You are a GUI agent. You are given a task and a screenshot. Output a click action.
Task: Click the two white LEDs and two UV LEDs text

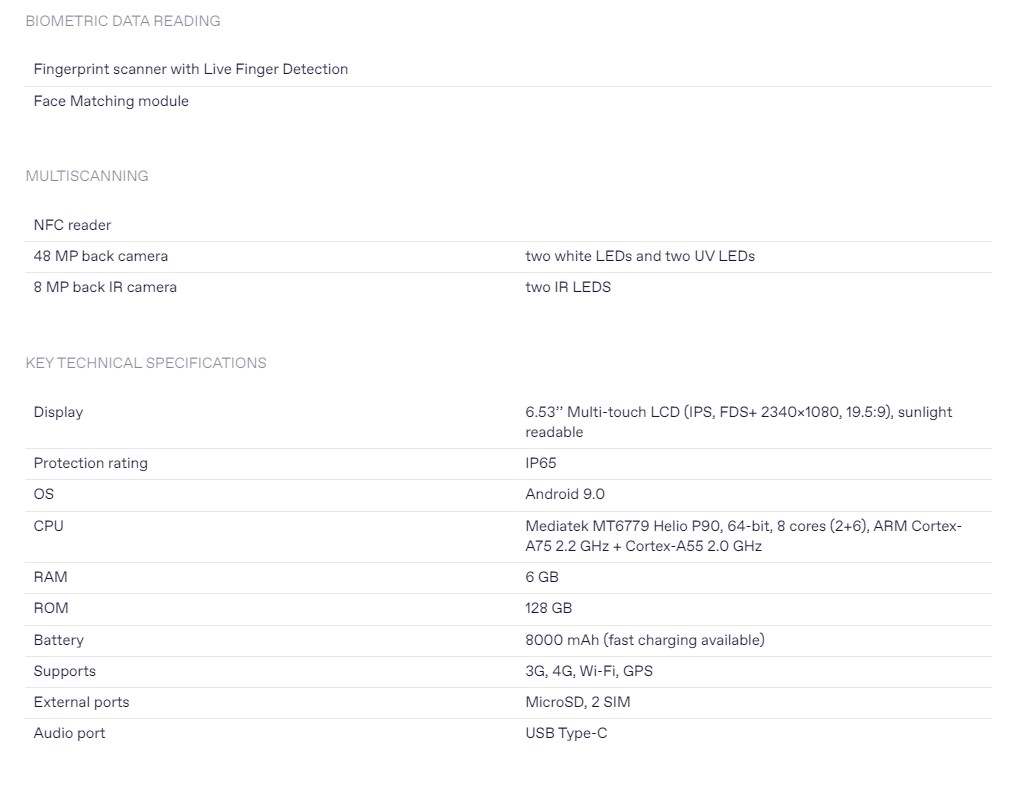640,256
